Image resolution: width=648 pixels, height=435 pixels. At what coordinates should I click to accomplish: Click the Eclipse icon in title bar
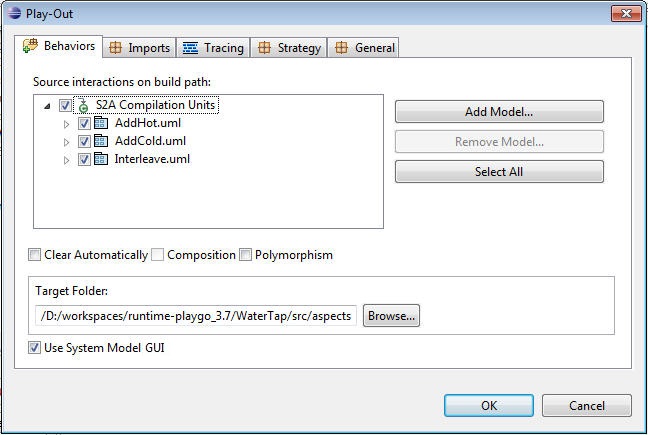tap(14, 13)
